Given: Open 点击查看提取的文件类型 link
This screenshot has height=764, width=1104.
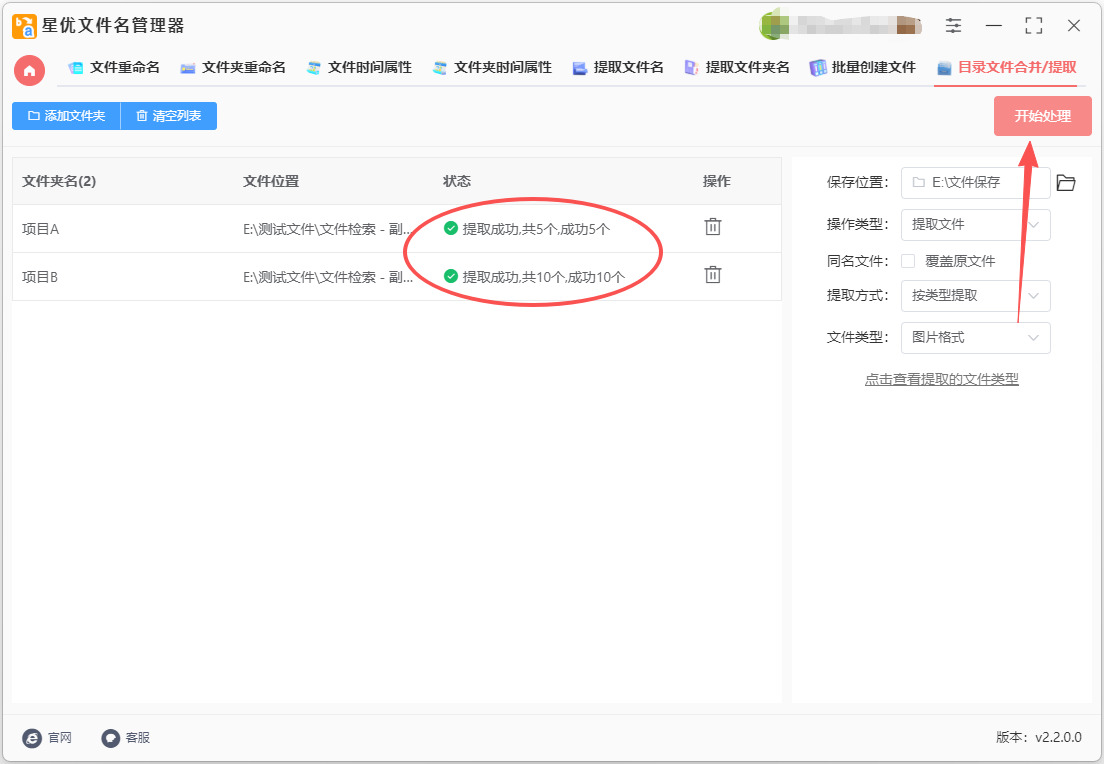Looking at the screenshot, I should (x=941, y=380).
